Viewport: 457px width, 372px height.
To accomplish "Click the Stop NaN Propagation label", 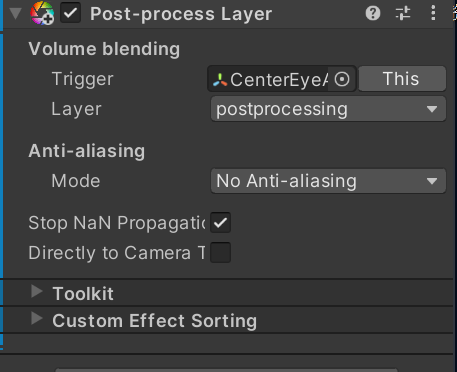I will point(117,223).
